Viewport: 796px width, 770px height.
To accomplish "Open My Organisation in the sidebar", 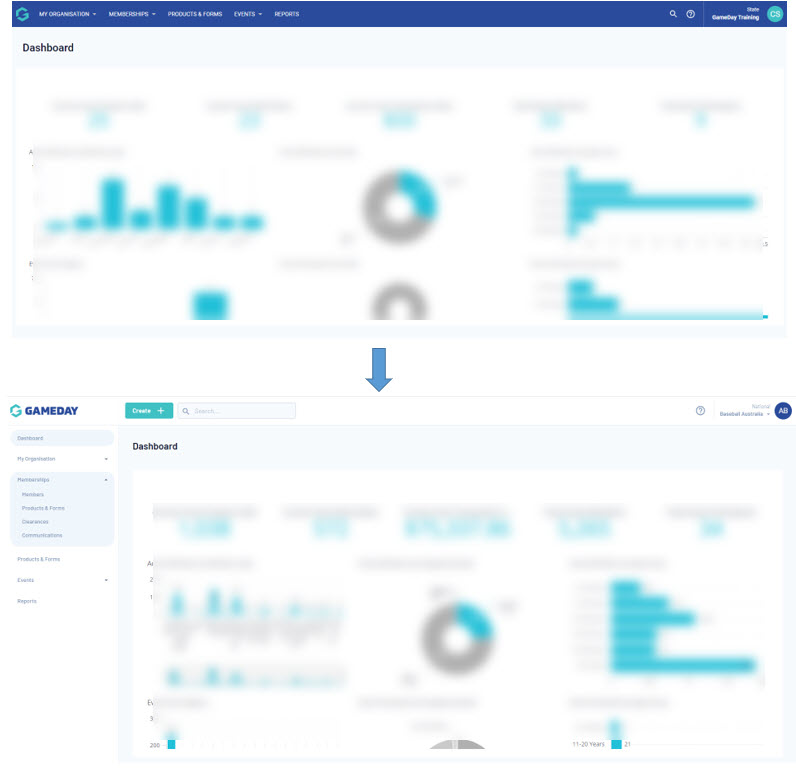I will [x=36, y=459].
